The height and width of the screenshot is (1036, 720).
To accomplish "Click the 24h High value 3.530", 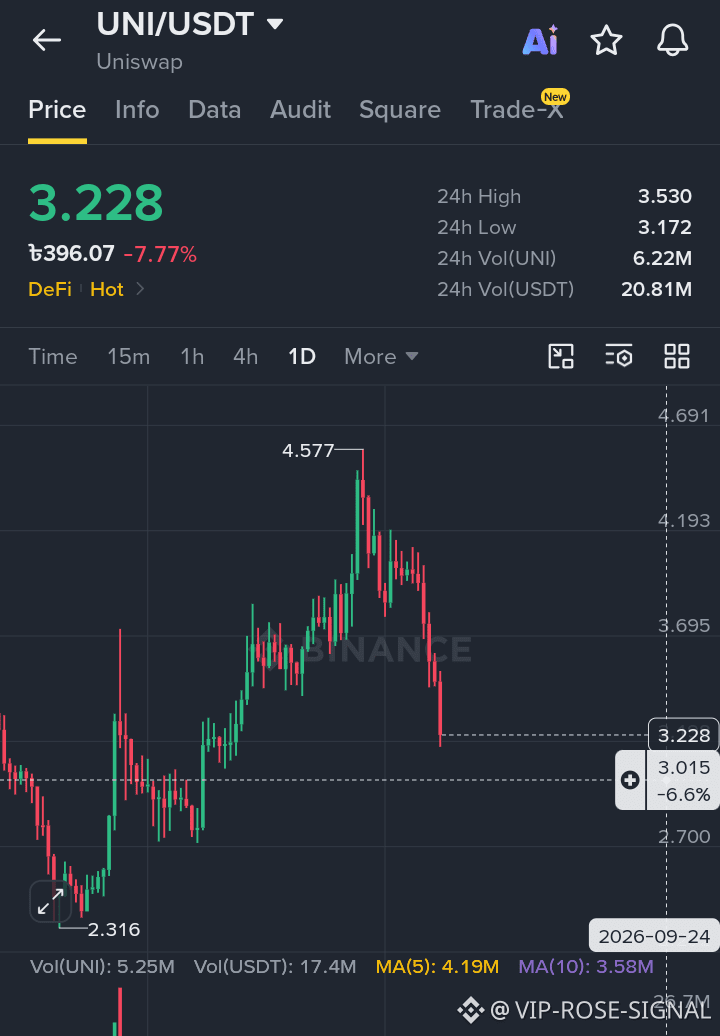I will [x=665, y=196].
